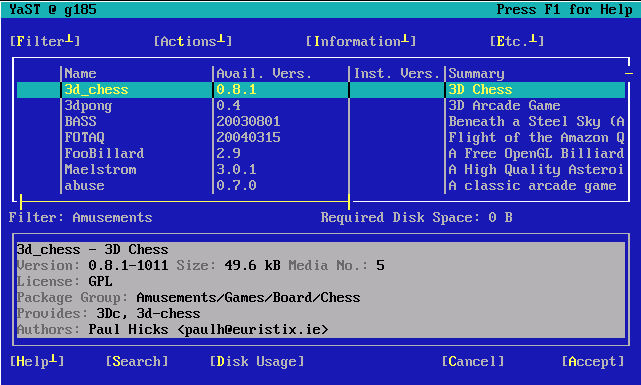Click the '3D Arcade Game' summary
Image resolution: width=641 pixels, height=385 pixels.
pos(504,105)
